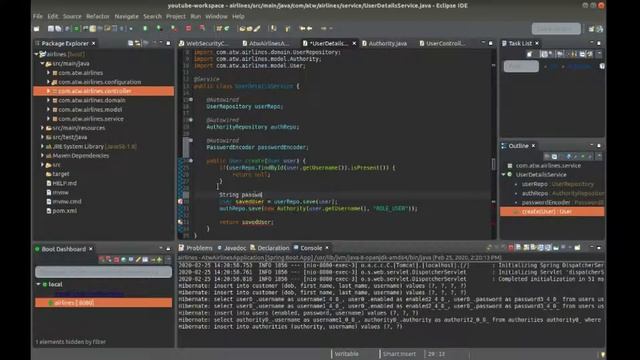Click the Find field in Task List
640x360 pixels.
tap(521, 66)
